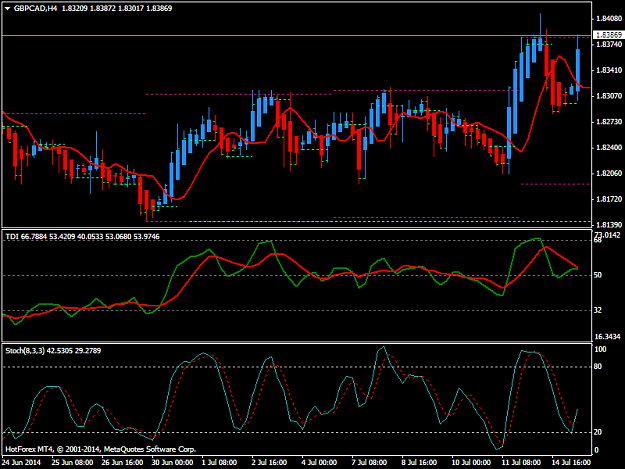Click the 7 Jul 08:00 time label
The image size is (625, 469).
(369, 463)
